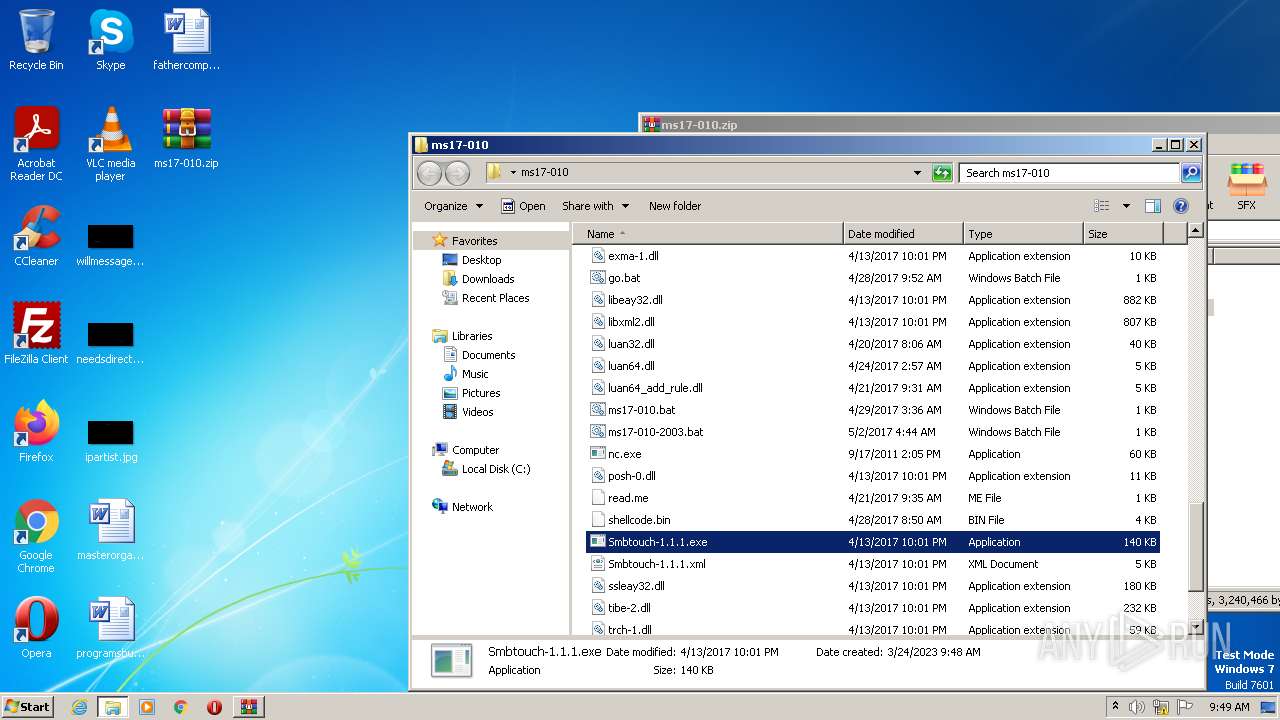1280x720 pixels.
Task: Select the masterorga Word document icon
Action: 110,530
